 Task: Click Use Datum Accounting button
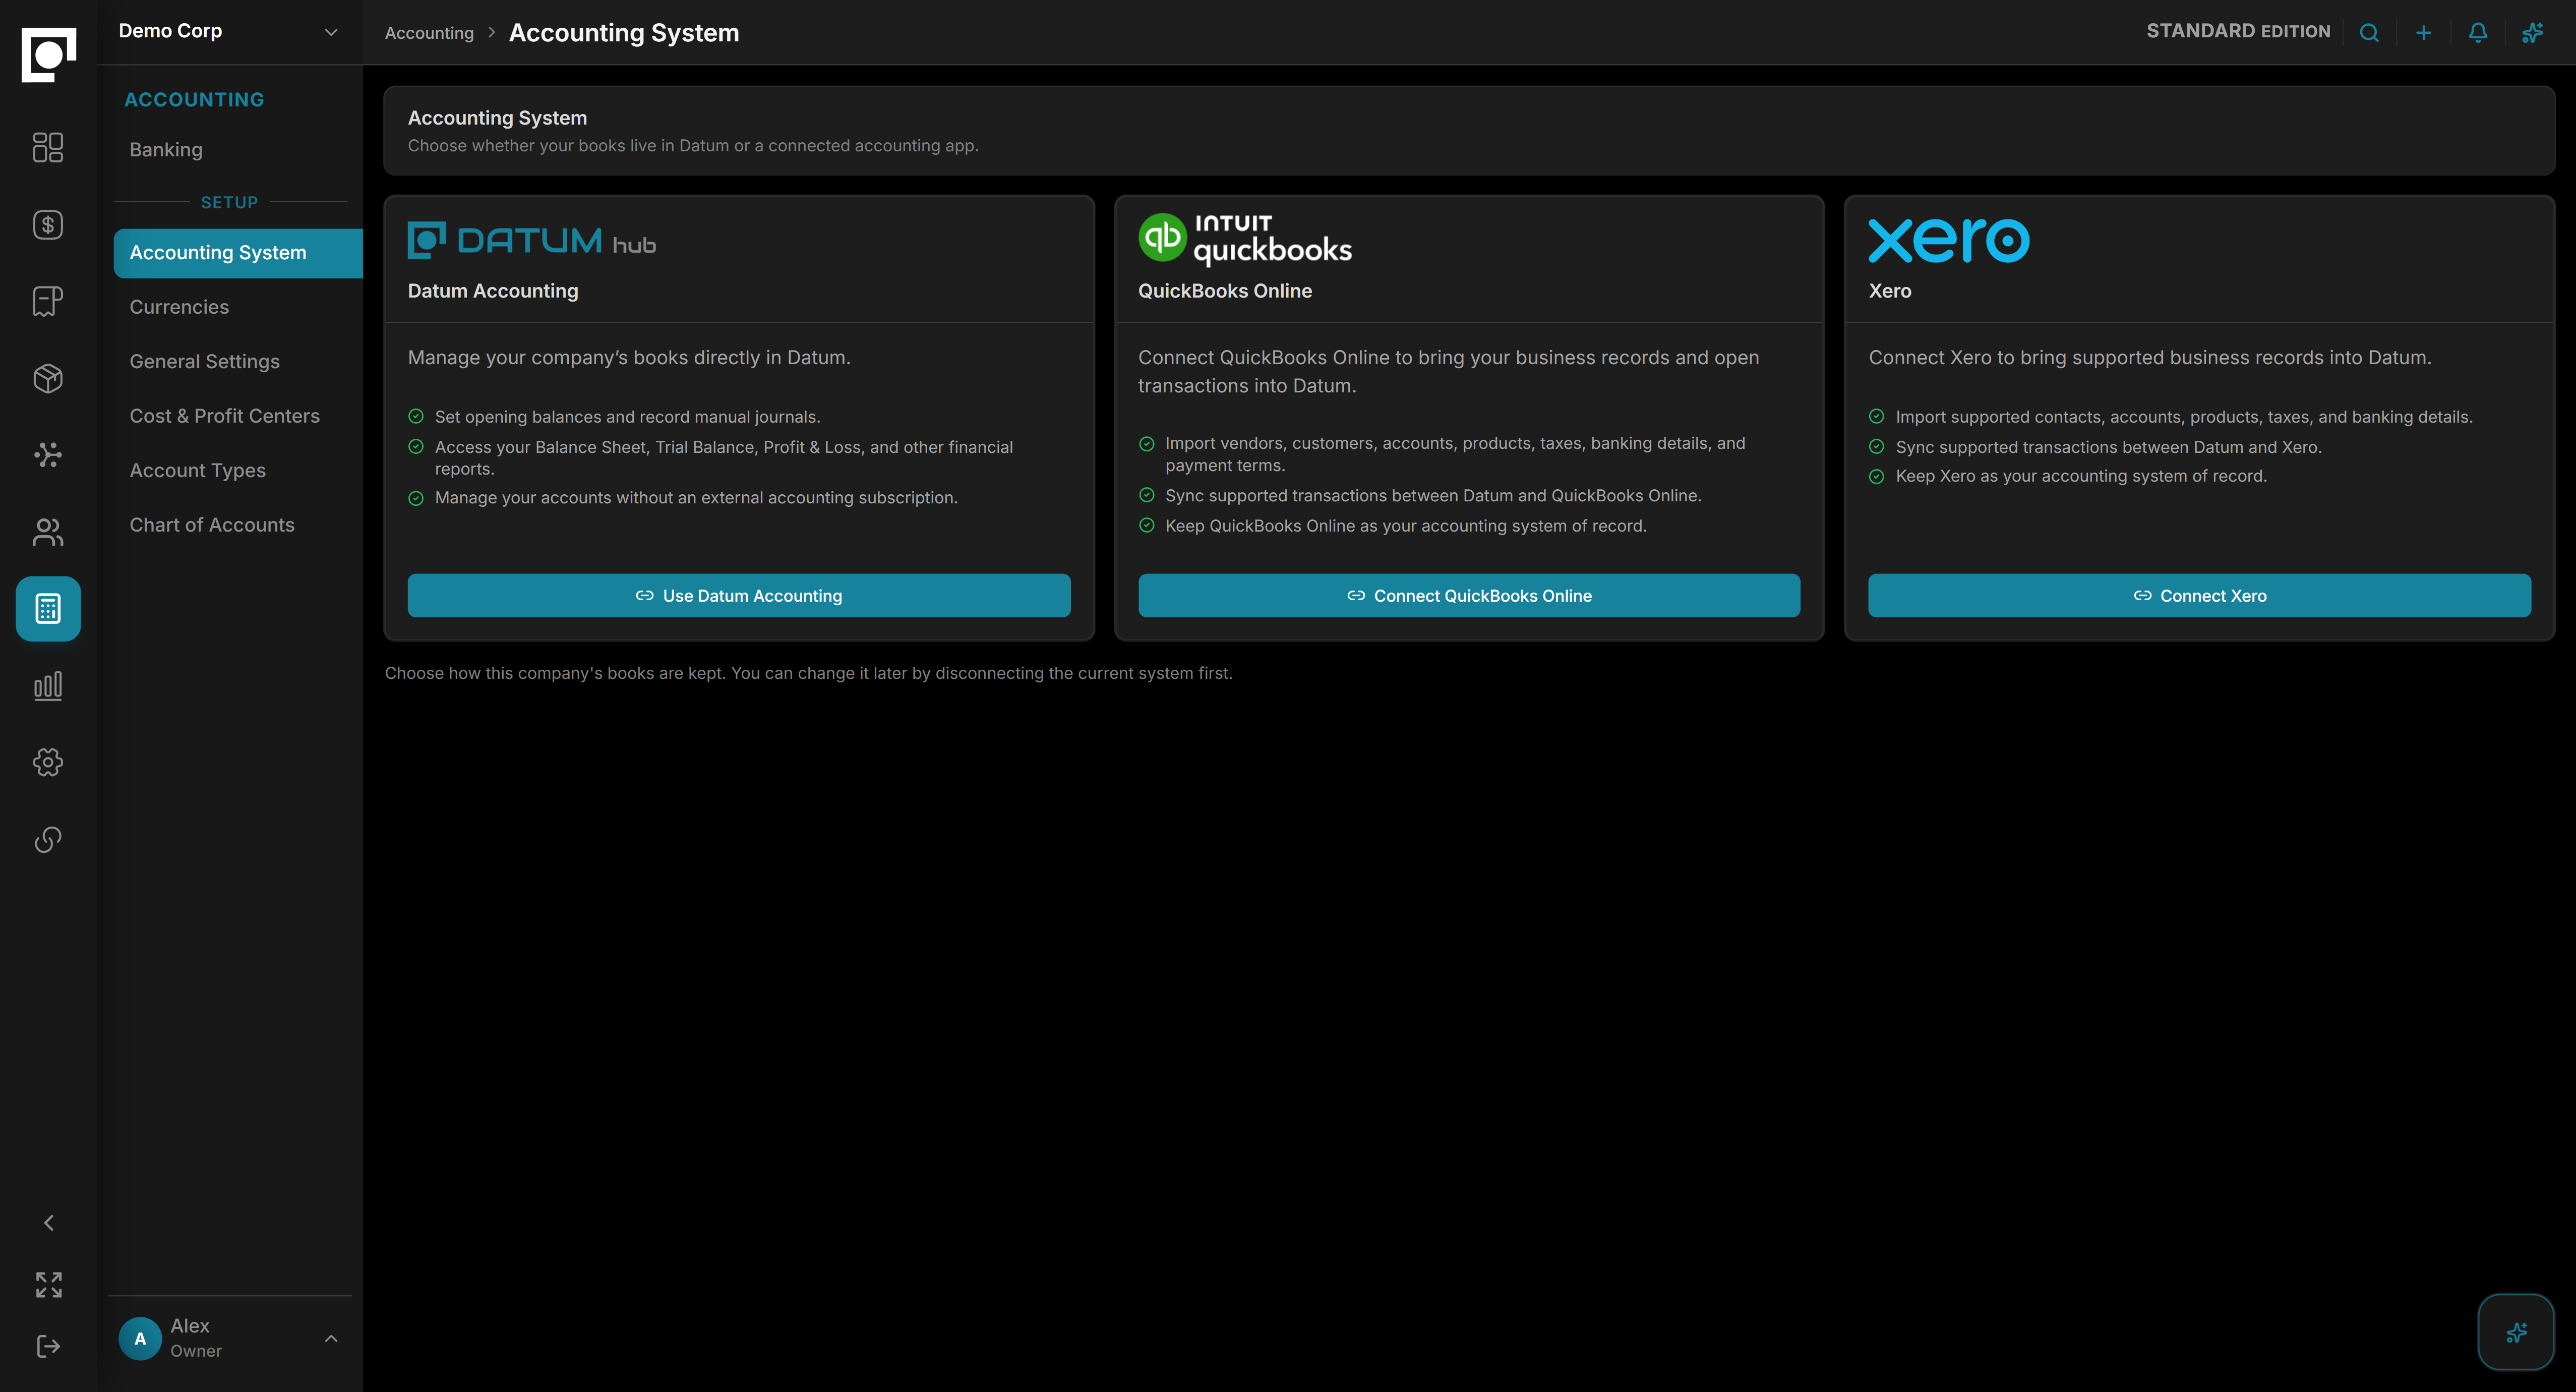738,596
